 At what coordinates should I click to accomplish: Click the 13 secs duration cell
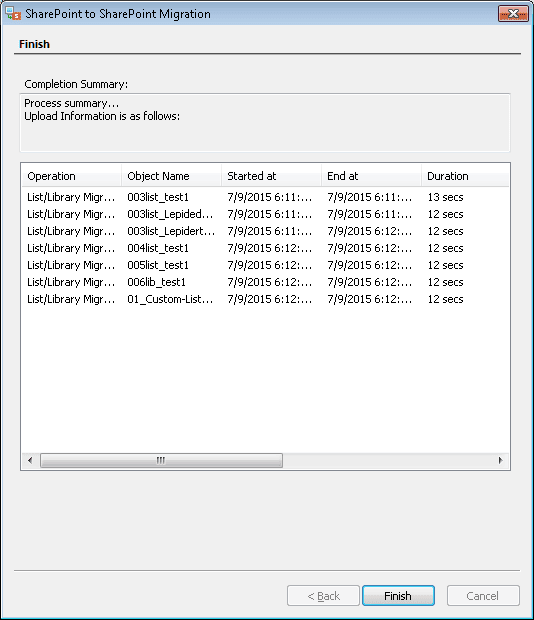(x=445, y=197)
